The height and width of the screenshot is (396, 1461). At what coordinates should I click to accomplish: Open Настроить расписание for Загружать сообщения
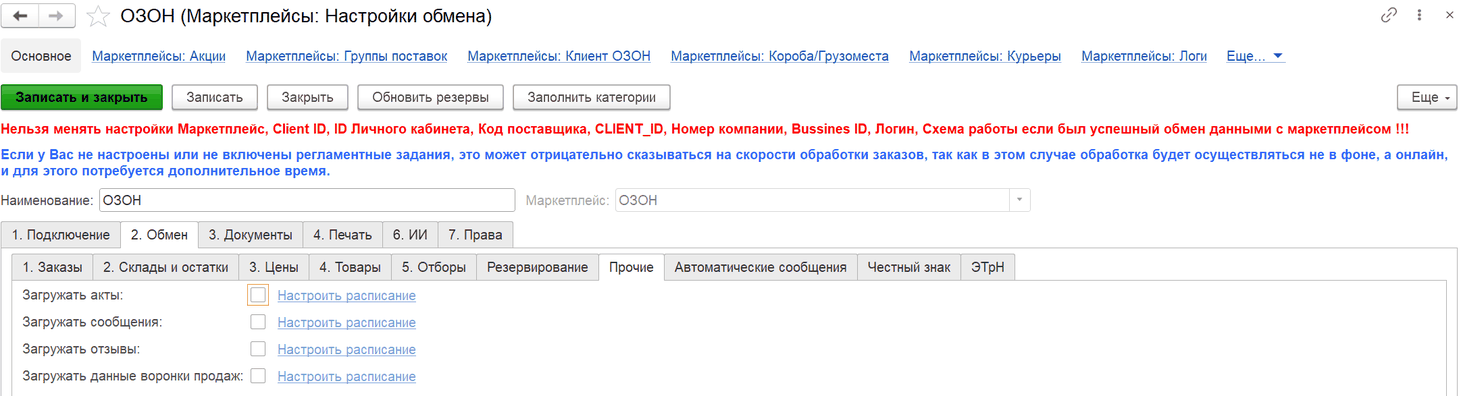click(x=347, y=322)
